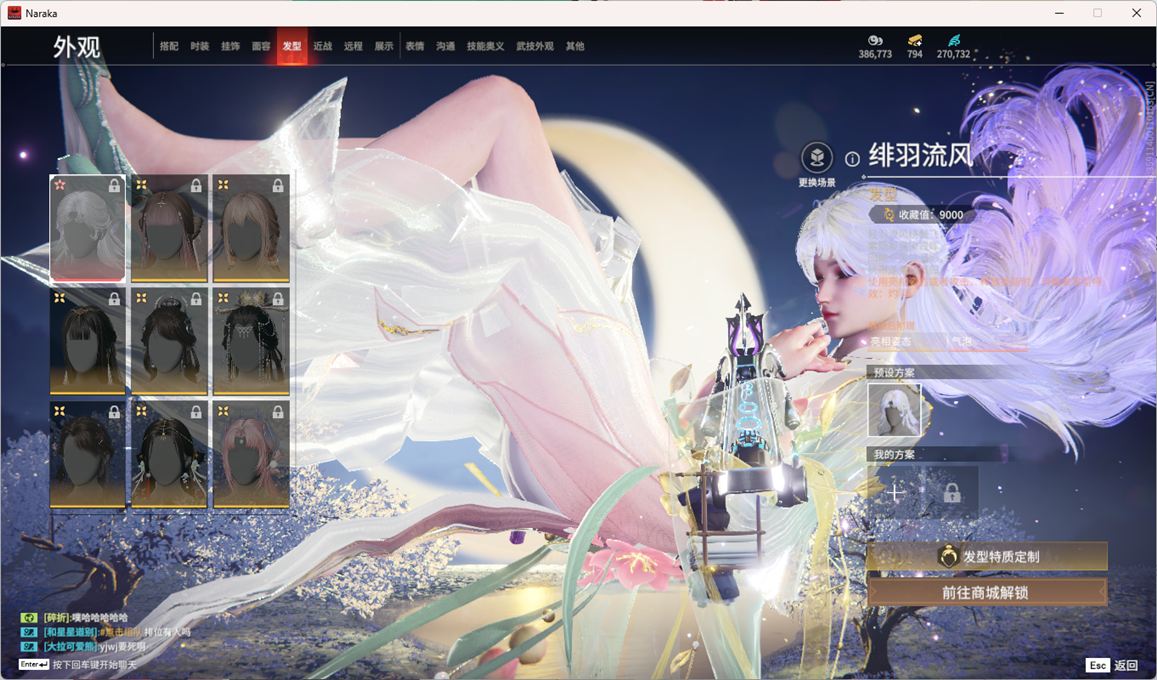Click the teal feather currency icon
This screenshot has width=1157, height=680.
[953, 40]
